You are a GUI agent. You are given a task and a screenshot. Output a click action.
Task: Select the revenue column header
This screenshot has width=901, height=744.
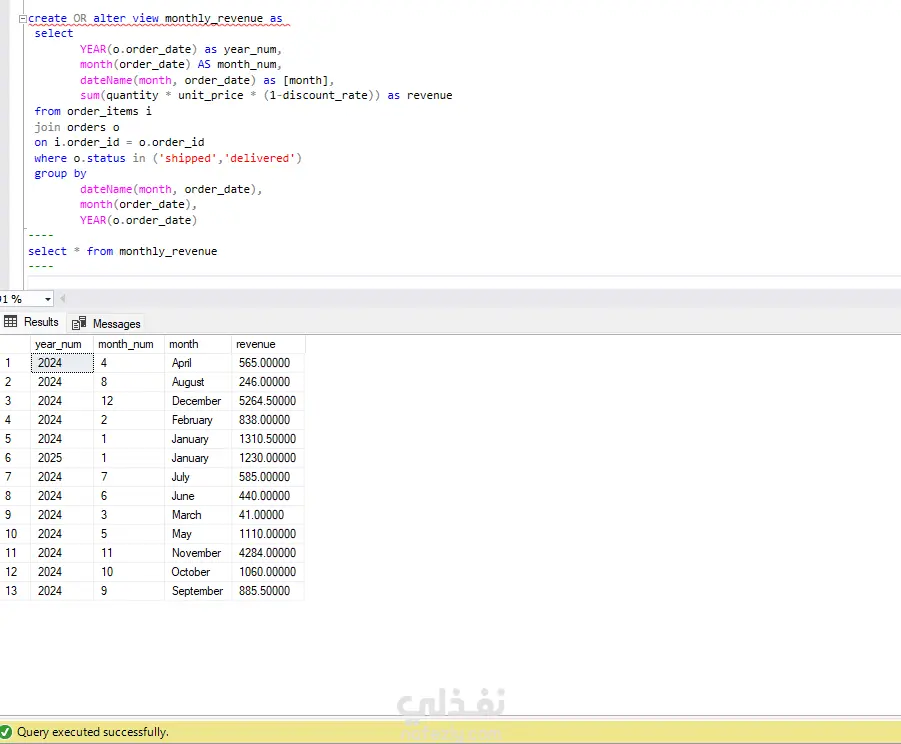click(x=268, y=344)
